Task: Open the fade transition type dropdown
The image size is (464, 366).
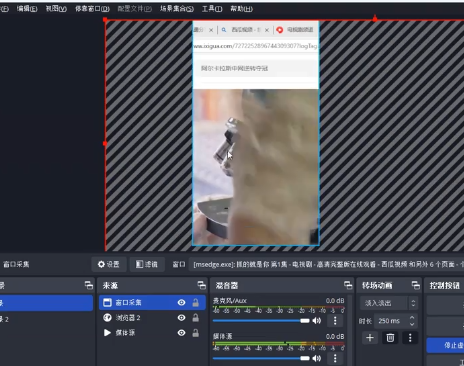Action: pos(389,303)
